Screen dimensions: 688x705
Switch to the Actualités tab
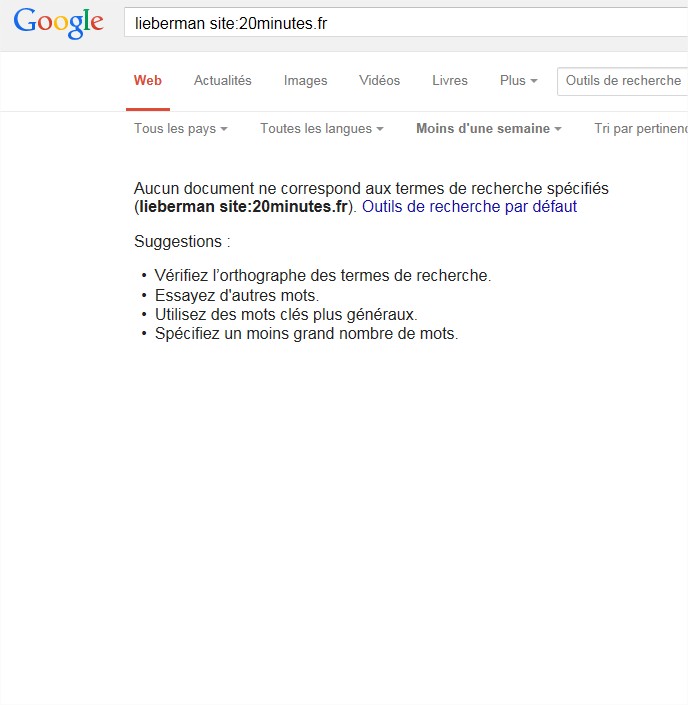223,80
